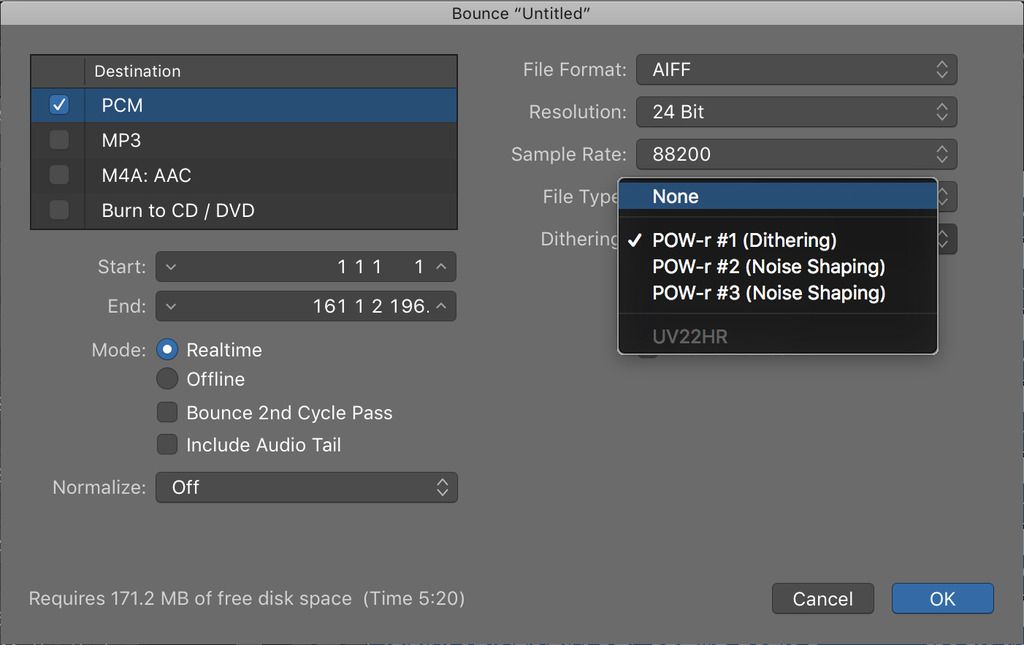Enable Bounce 2nd Cycle Pass
This screenshot has height=645, width=1024.
pyautogui.click(x=167, y=413)
